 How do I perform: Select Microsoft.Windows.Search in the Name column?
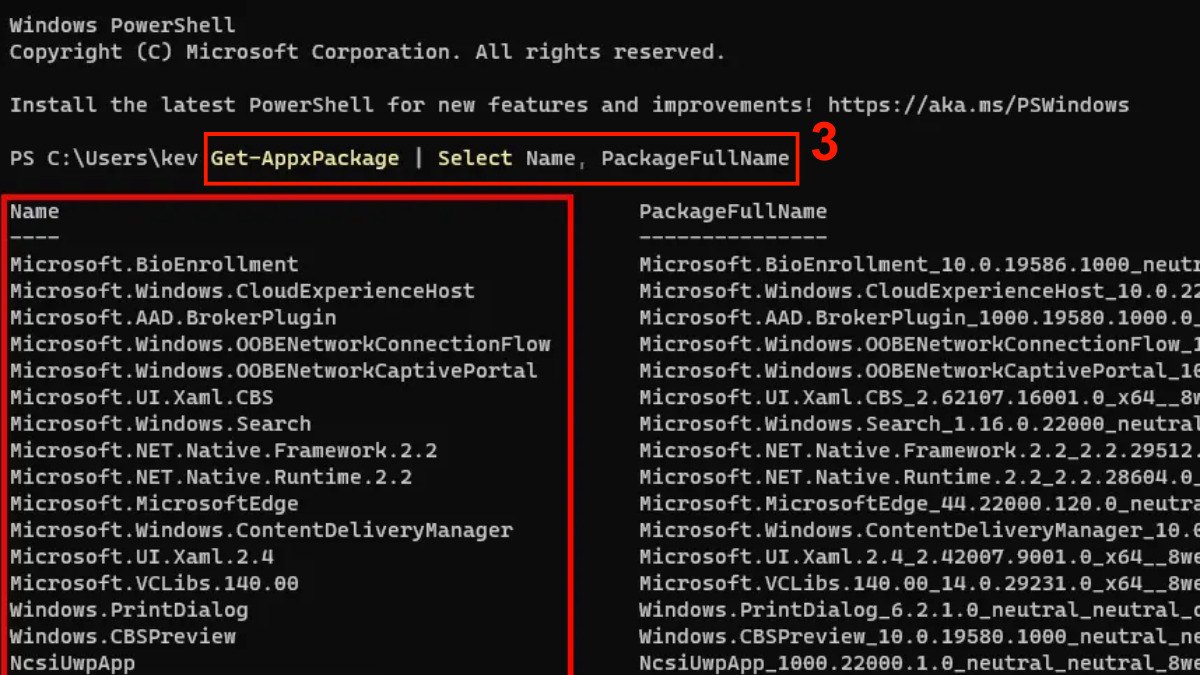160,424
